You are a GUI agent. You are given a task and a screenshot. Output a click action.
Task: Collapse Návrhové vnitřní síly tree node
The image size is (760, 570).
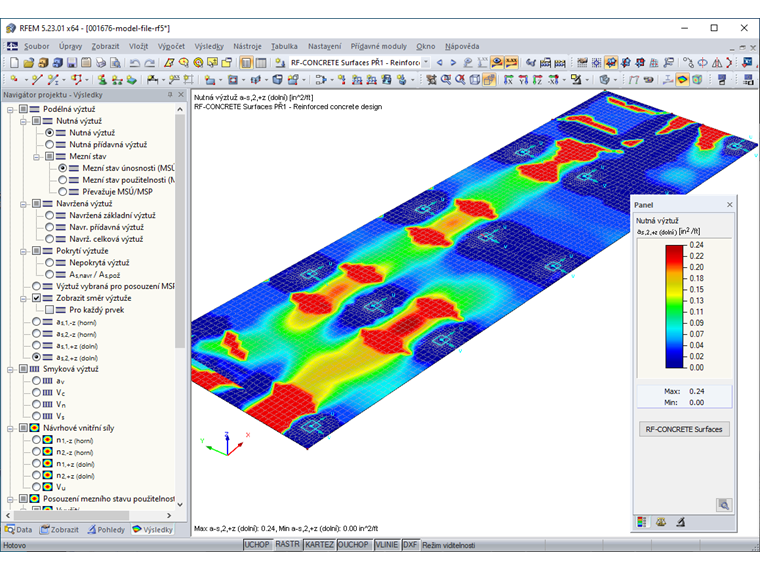click(x=10, y=428)
